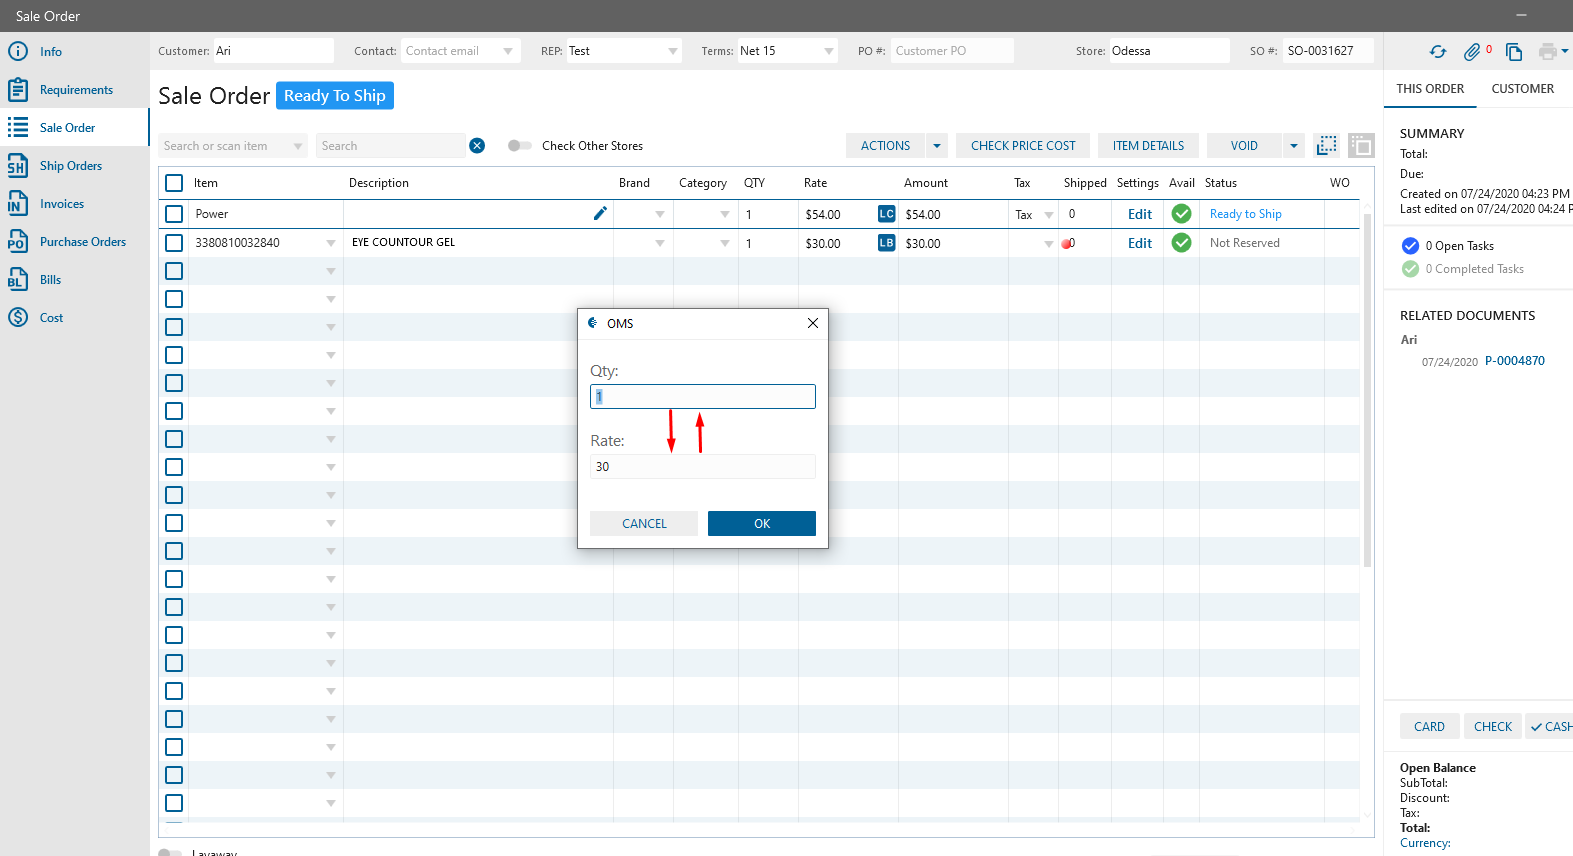Screen dimensions: 1573x856
Task: Click the Customer field containing Ari
Action: [x=273, y=51]
